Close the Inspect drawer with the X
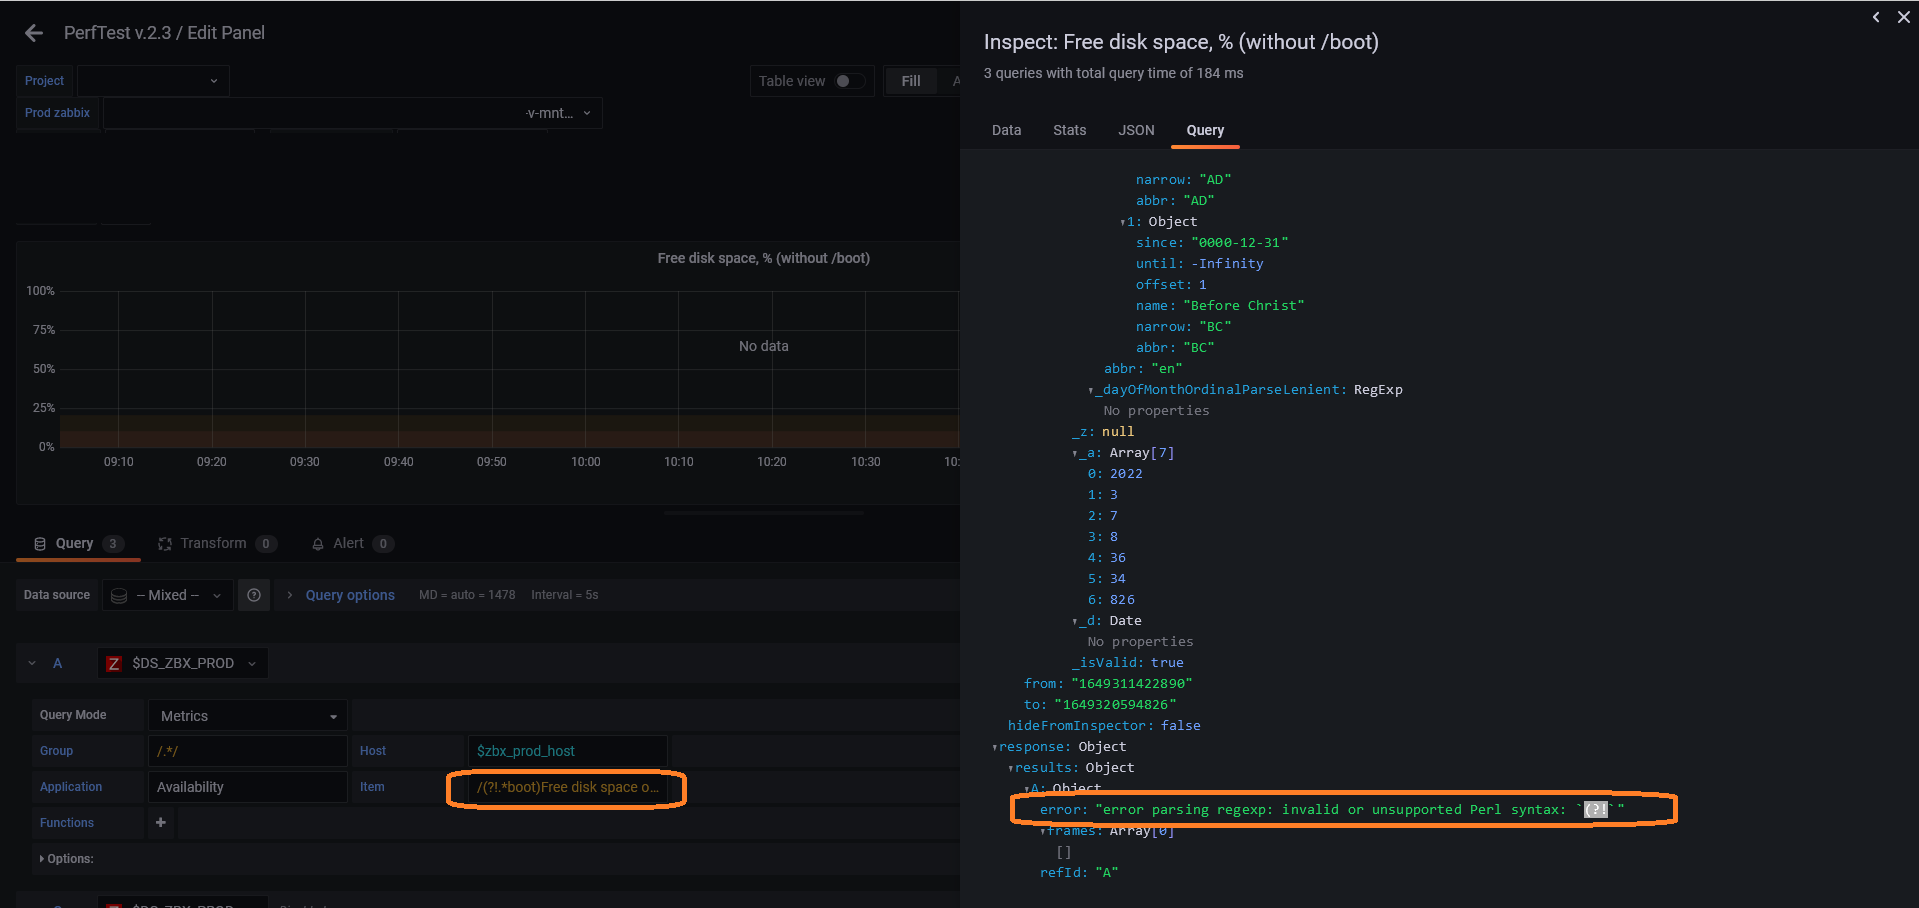 coord(1903,17)
